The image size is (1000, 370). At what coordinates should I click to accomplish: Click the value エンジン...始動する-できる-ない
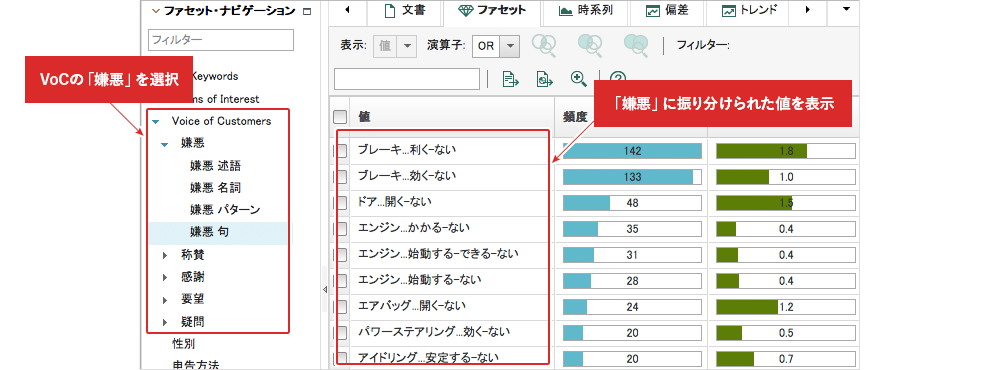coord(438,255)
